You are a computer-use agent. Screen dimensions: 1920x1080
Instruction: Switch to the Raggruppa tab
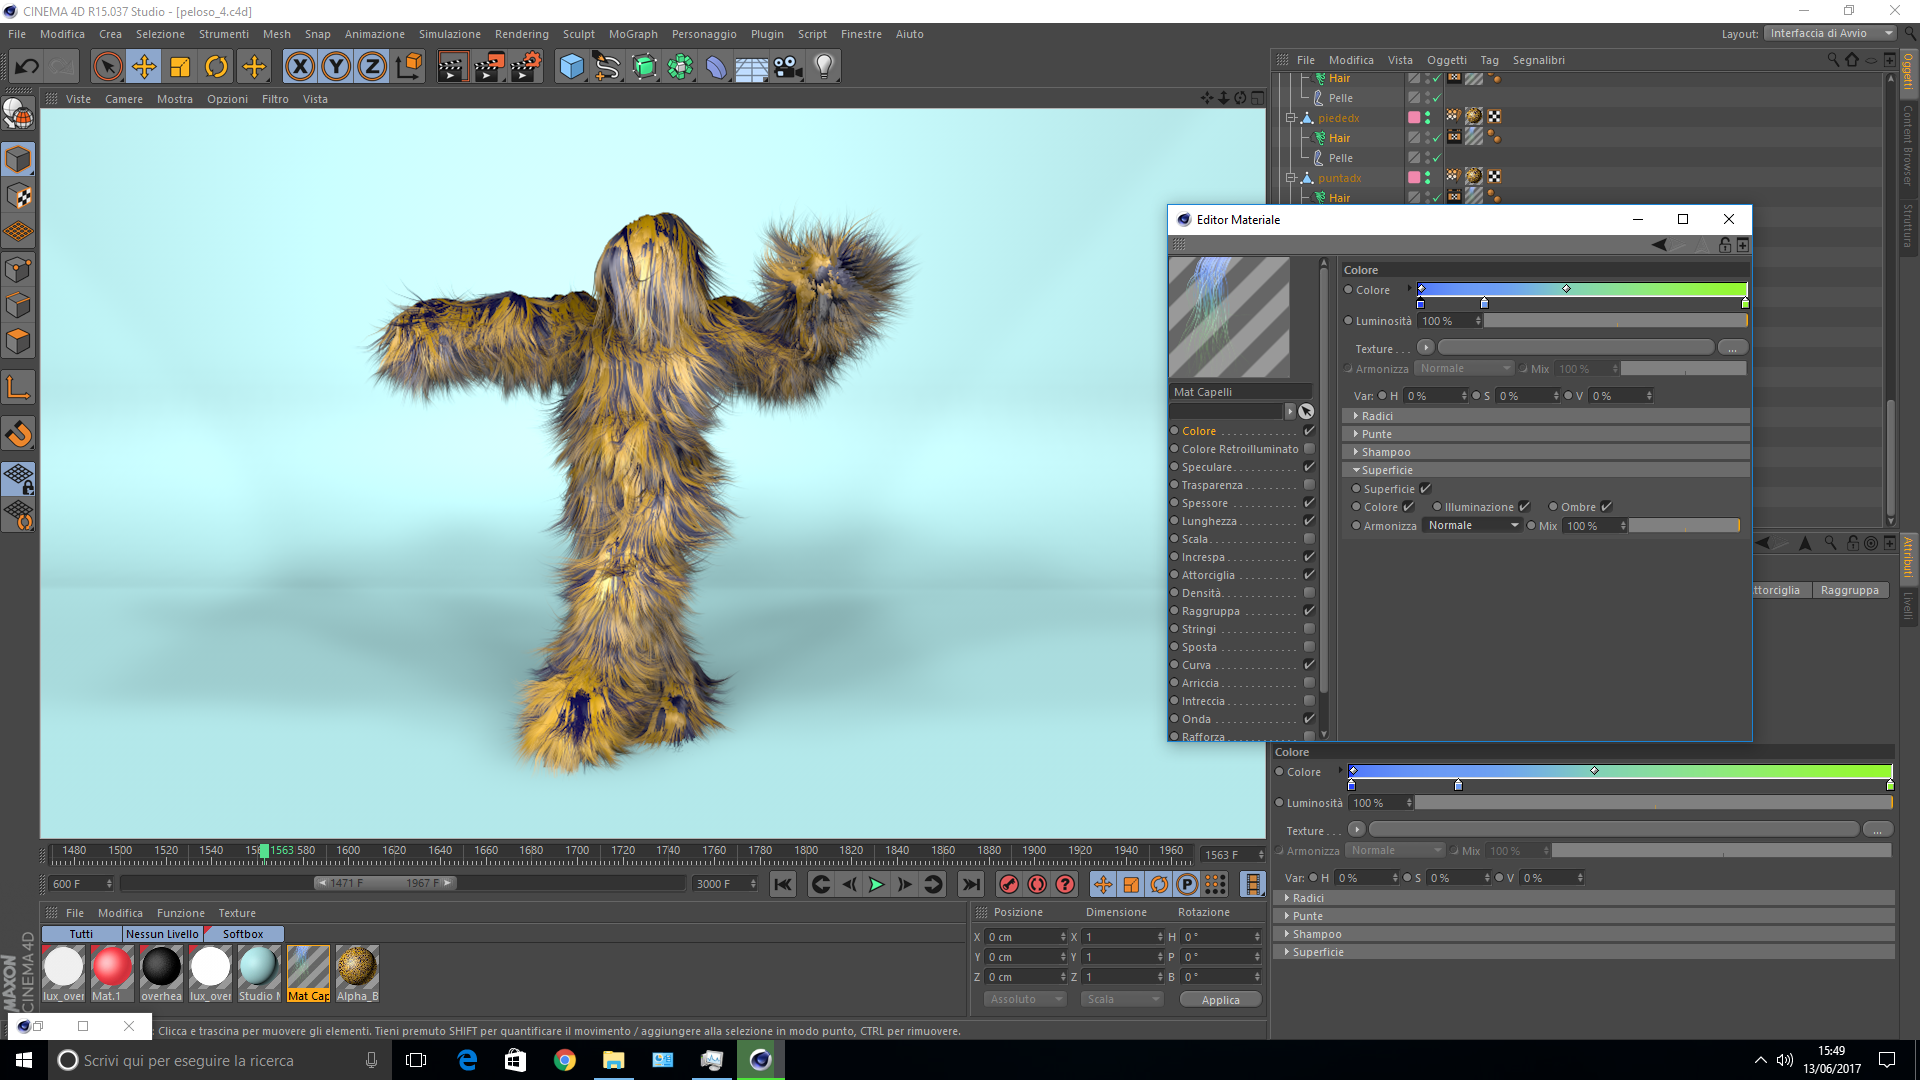coord(1849,590)
